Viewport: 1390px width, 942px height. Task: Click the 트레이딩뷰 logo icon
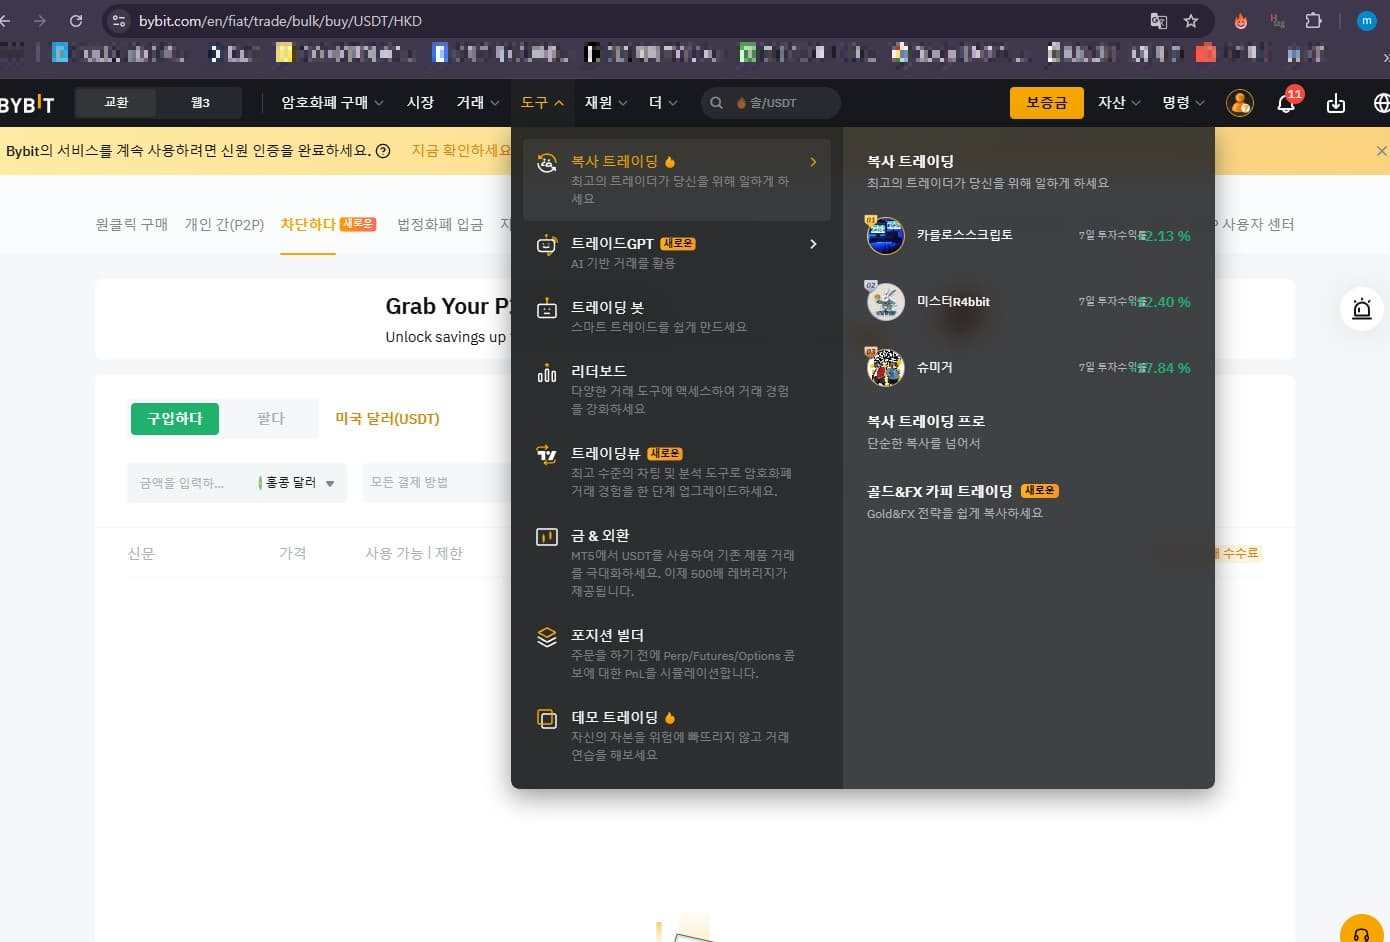[x=547, y=455]
